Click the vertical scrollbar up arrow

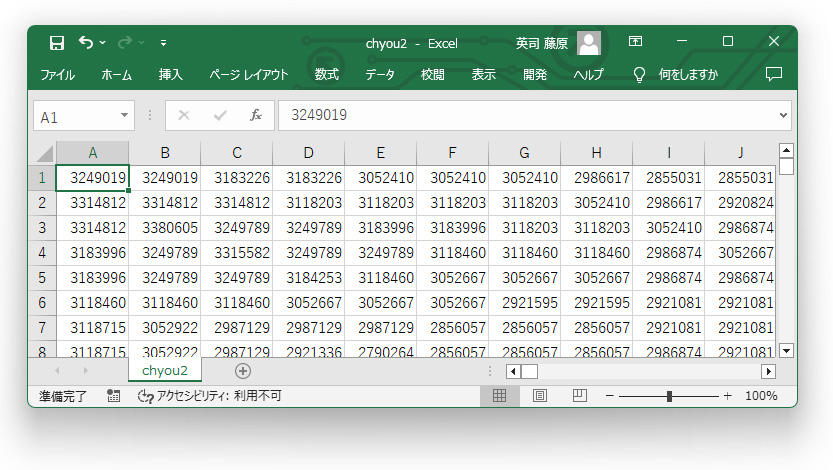786,151
